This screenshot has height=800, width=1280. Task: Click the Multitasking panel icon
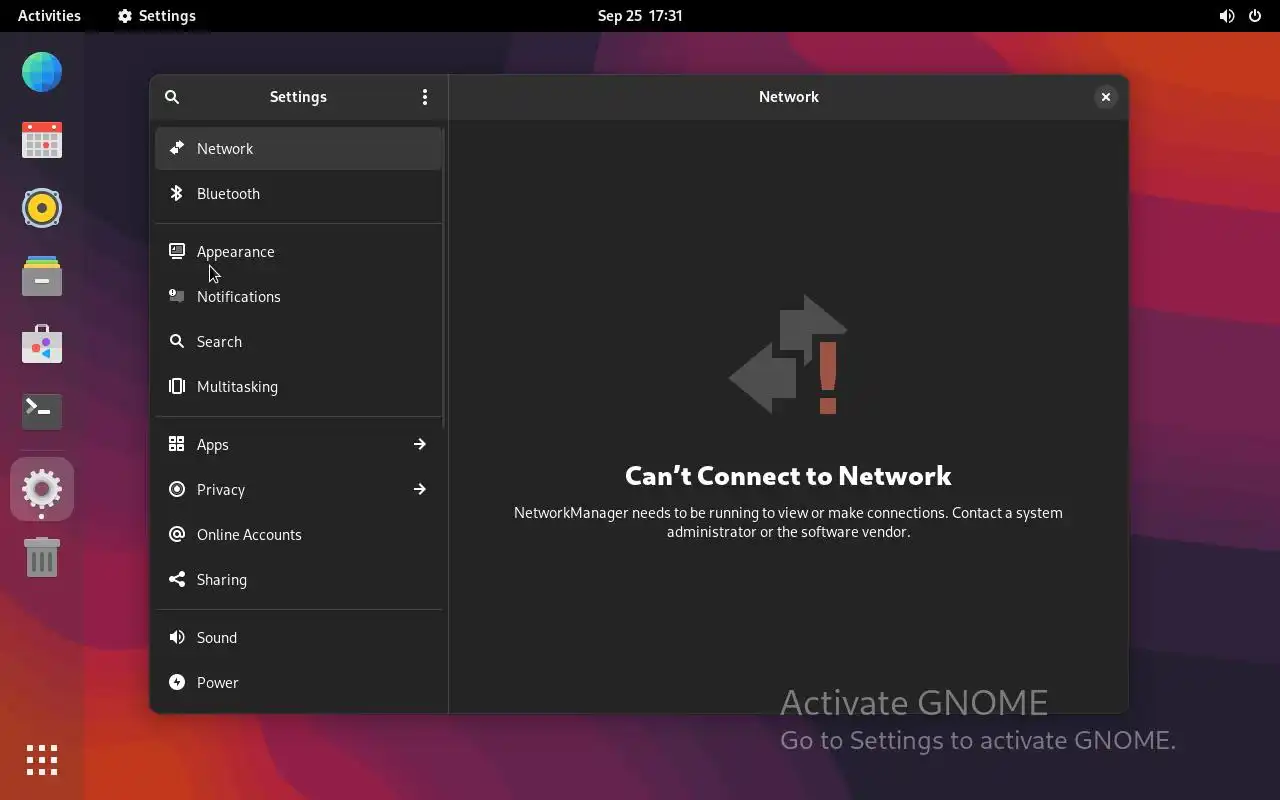pos(177,386)
